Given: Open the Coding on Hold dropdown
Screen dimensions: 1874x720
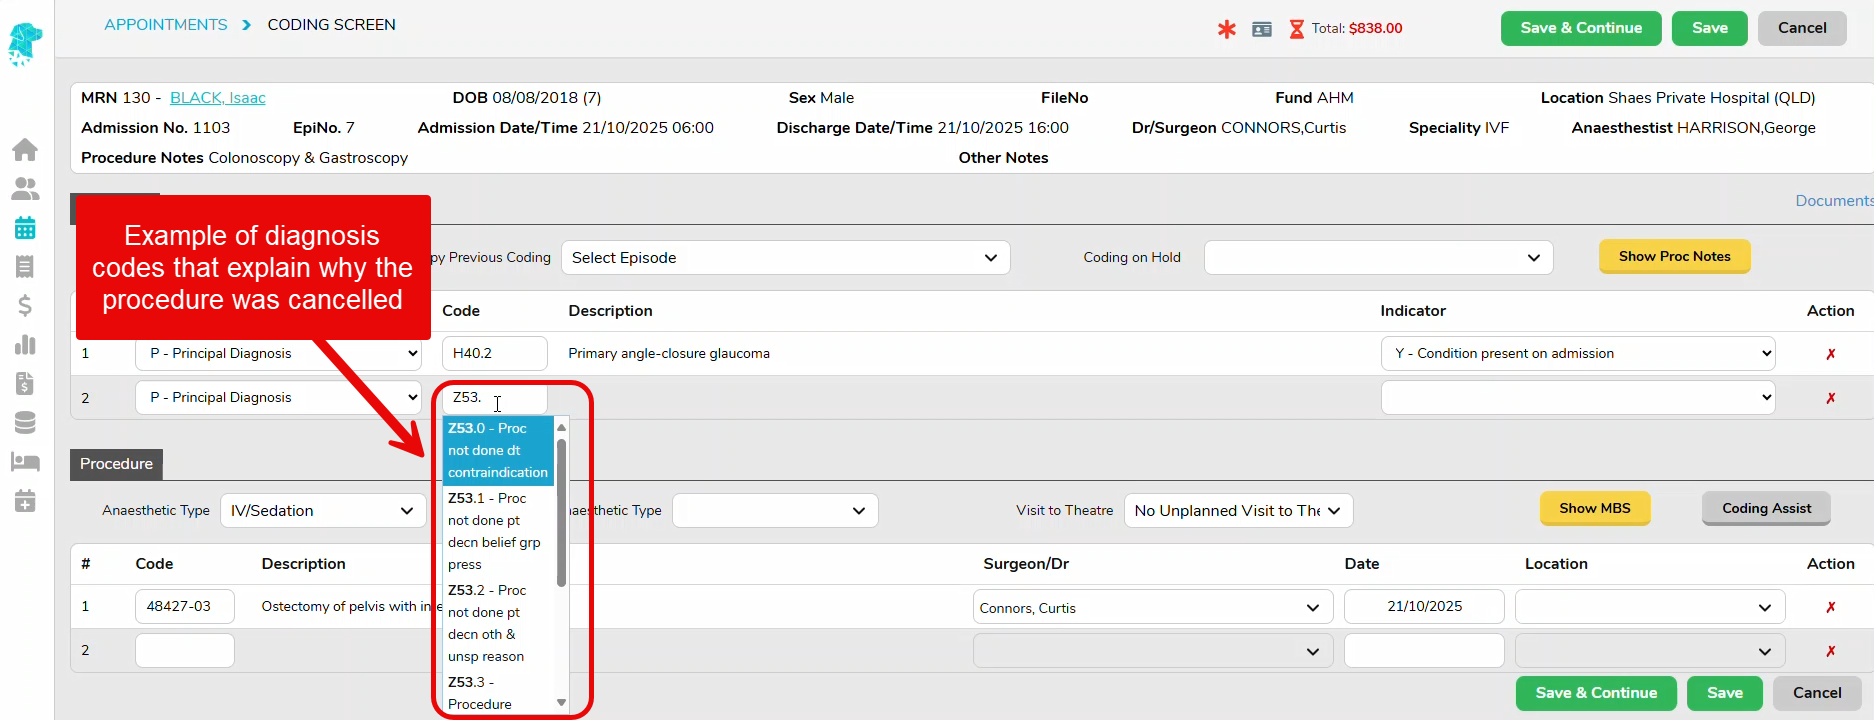Looking at the screenshot, I should click(1377, 258).
